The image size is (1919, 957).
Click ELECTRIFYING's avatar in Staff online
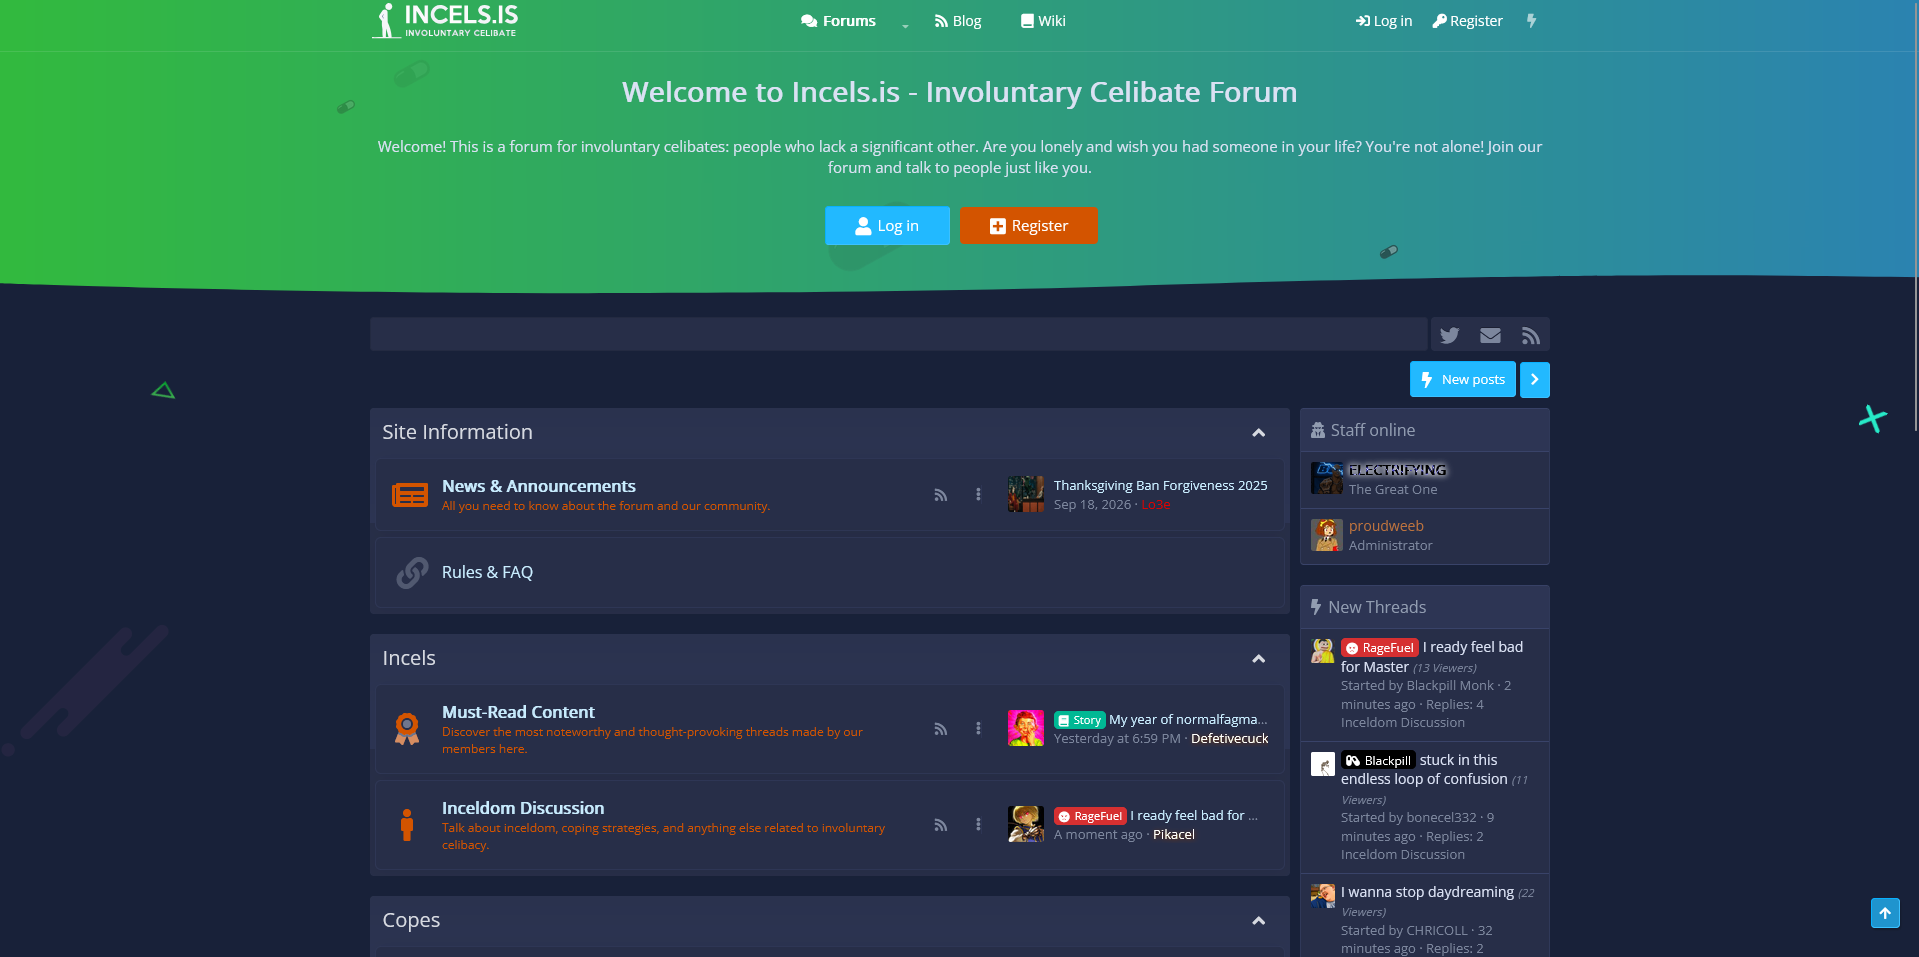click(1327, 478)
